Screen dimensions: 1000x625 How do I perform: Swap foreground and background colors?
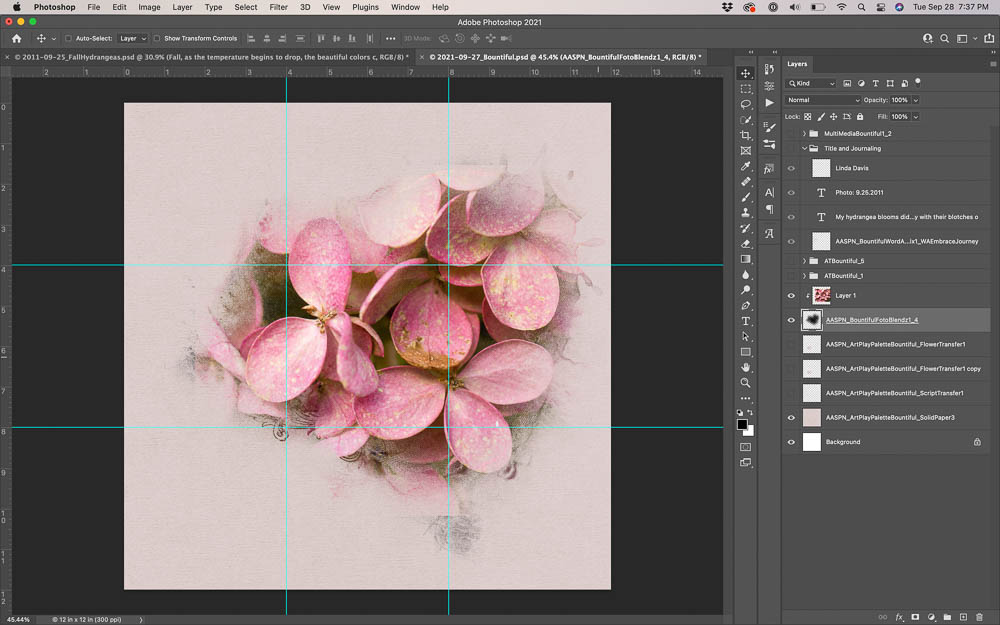pos(751,413)
